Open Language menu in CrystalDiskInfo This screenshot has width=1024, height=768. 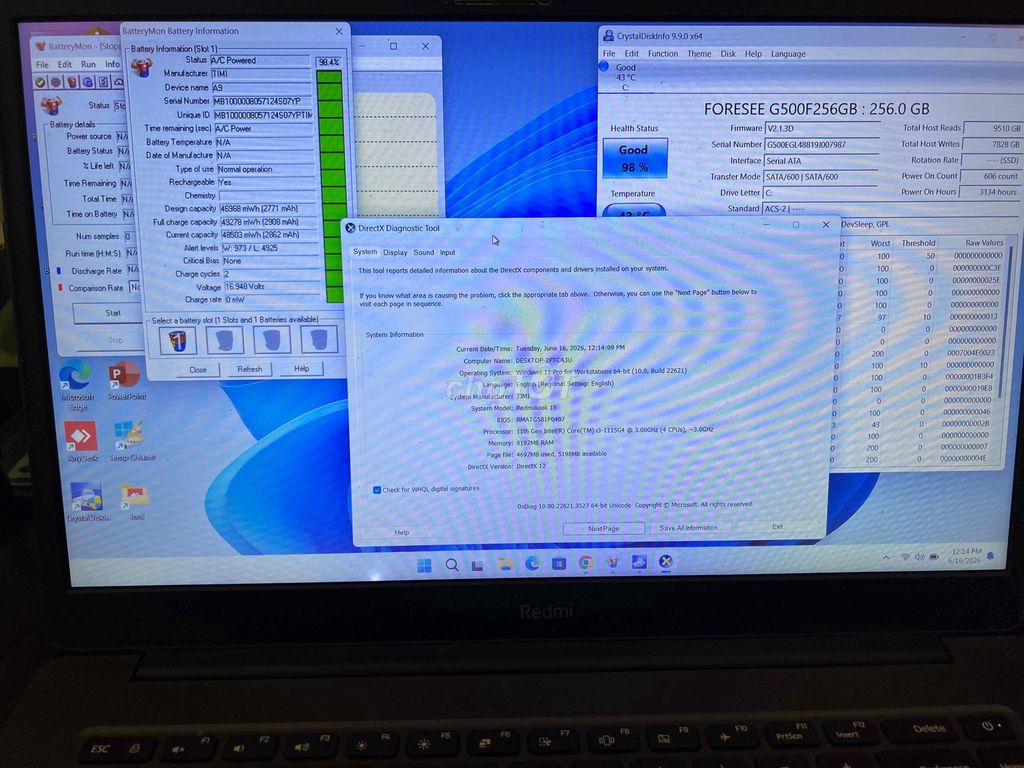[x=788, y=54]
